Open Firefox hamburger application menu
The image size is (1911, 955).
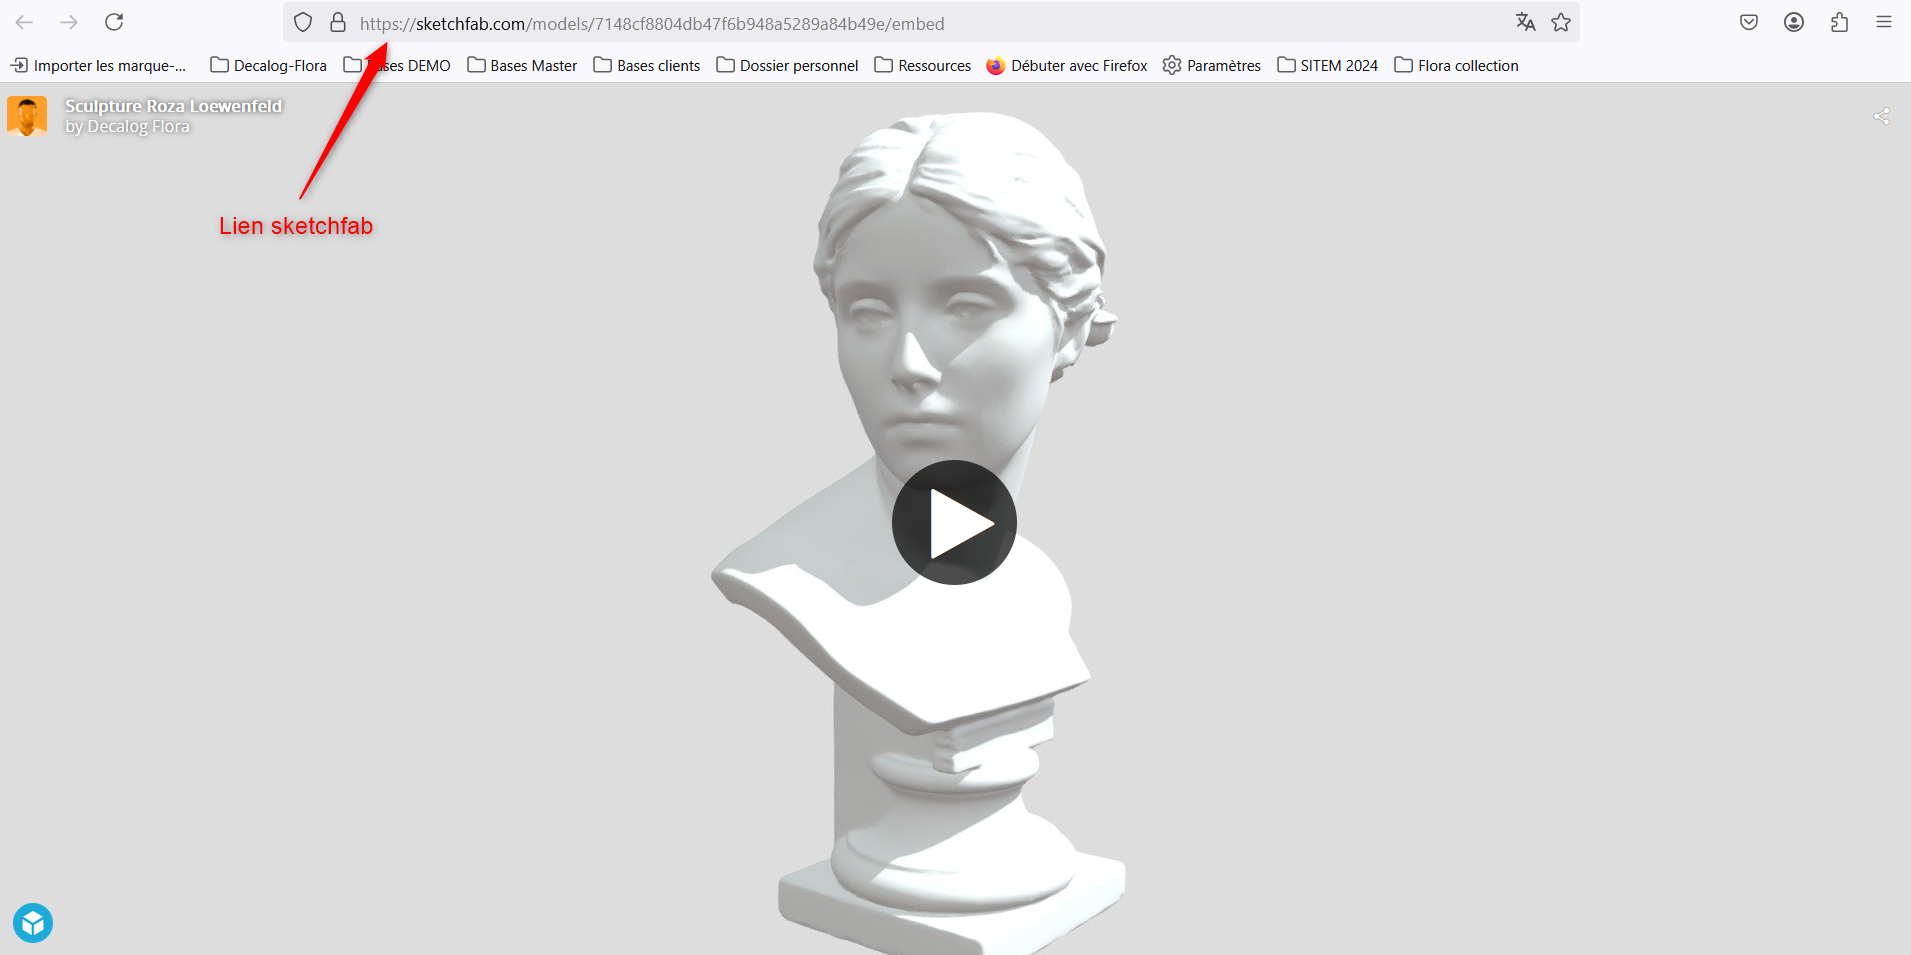pyautogui.click(x=1884, y=22)
